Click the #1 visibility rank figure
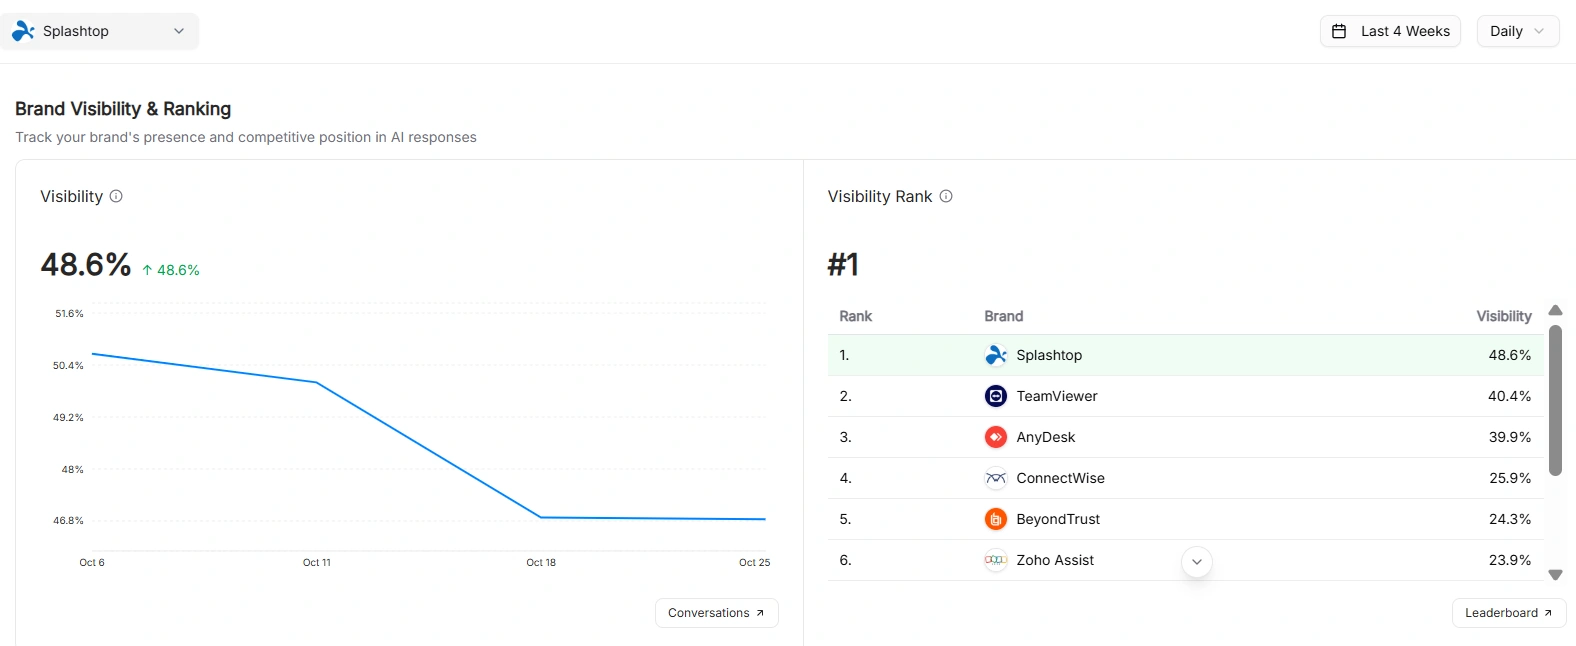The width and height of the screenshot is (1576, 646). coord(843,265)
